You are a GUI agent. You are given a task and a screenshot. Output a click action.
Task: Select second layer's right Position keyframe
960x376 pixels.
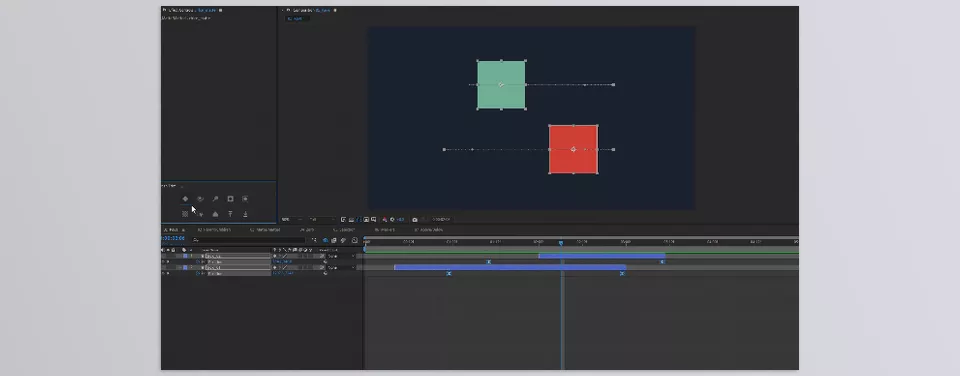[622, 273]
